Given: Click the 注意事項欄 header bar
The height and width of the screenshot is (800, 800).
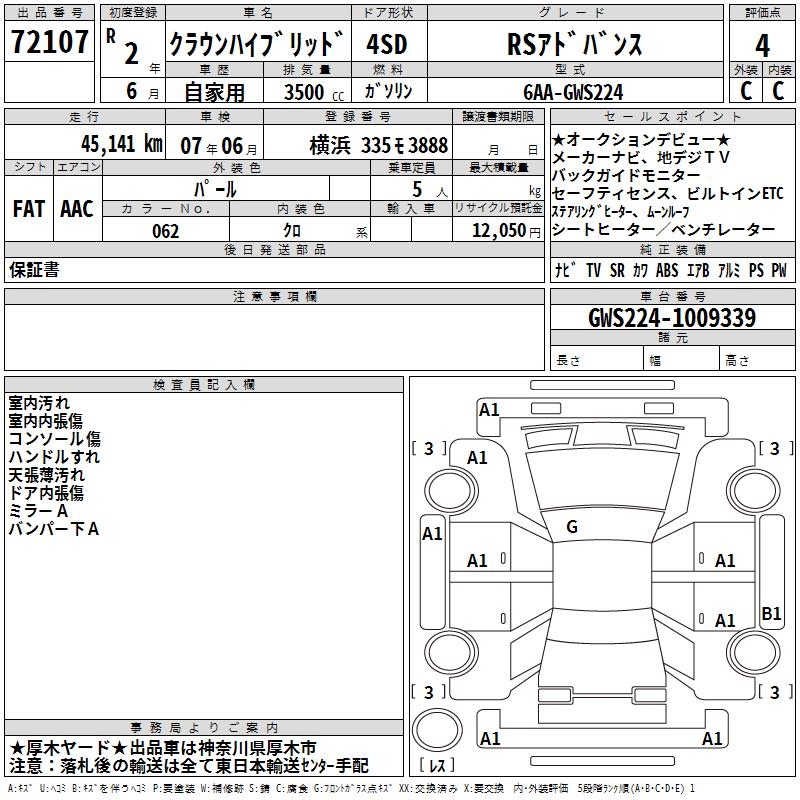Looking at the screenshot, I should tap(274, 296).
